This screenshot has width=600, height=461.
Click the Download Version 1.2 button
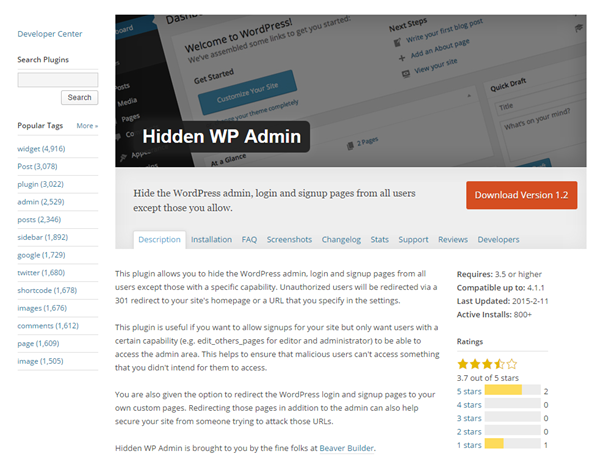click(522, 195)
